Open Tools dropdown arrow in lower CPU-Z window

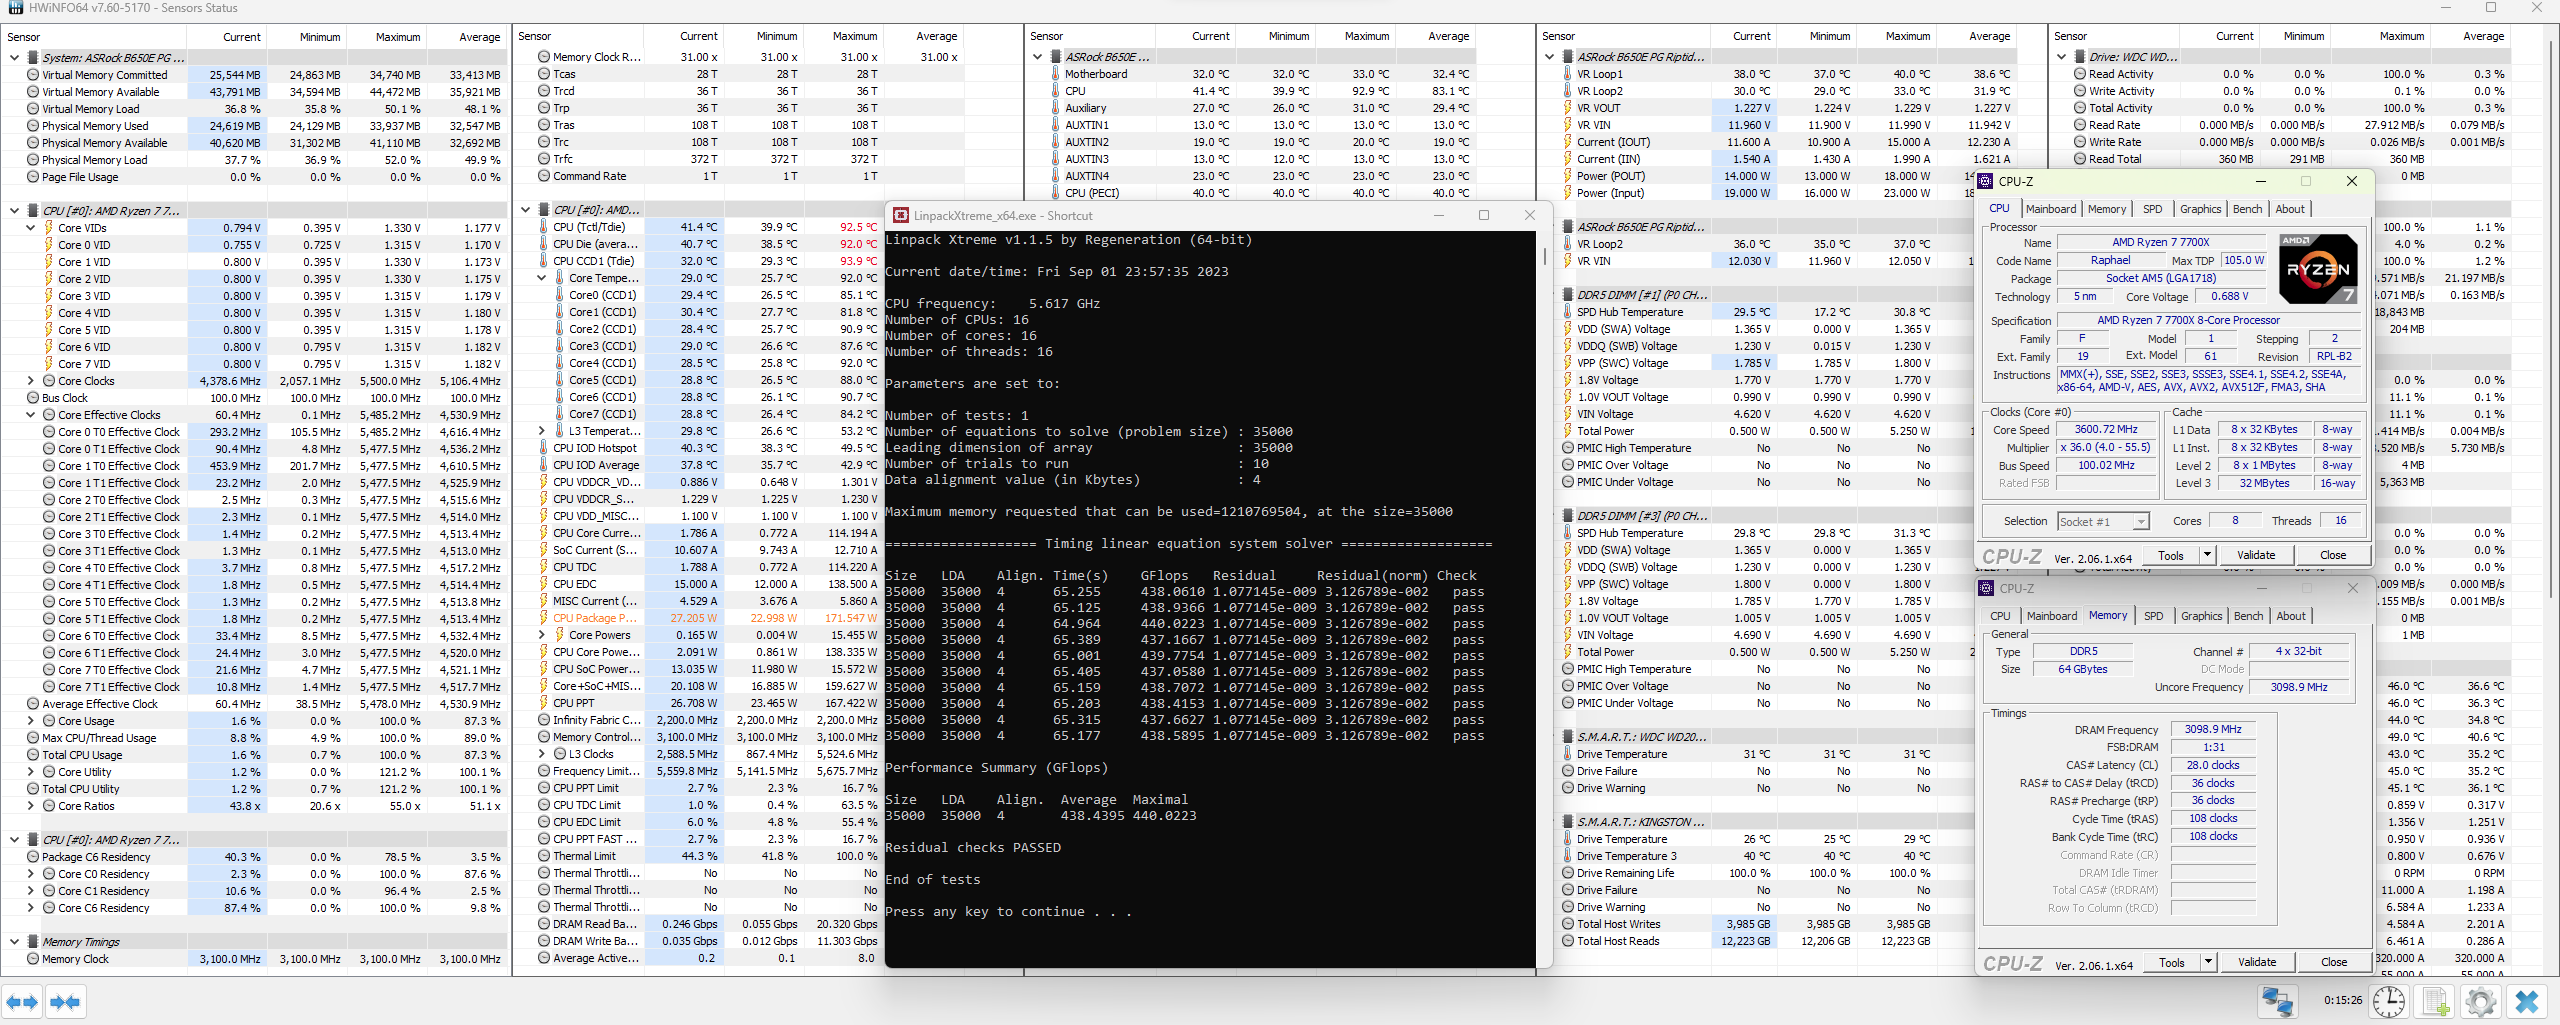pyautogui.click(x=2207, y=962)
